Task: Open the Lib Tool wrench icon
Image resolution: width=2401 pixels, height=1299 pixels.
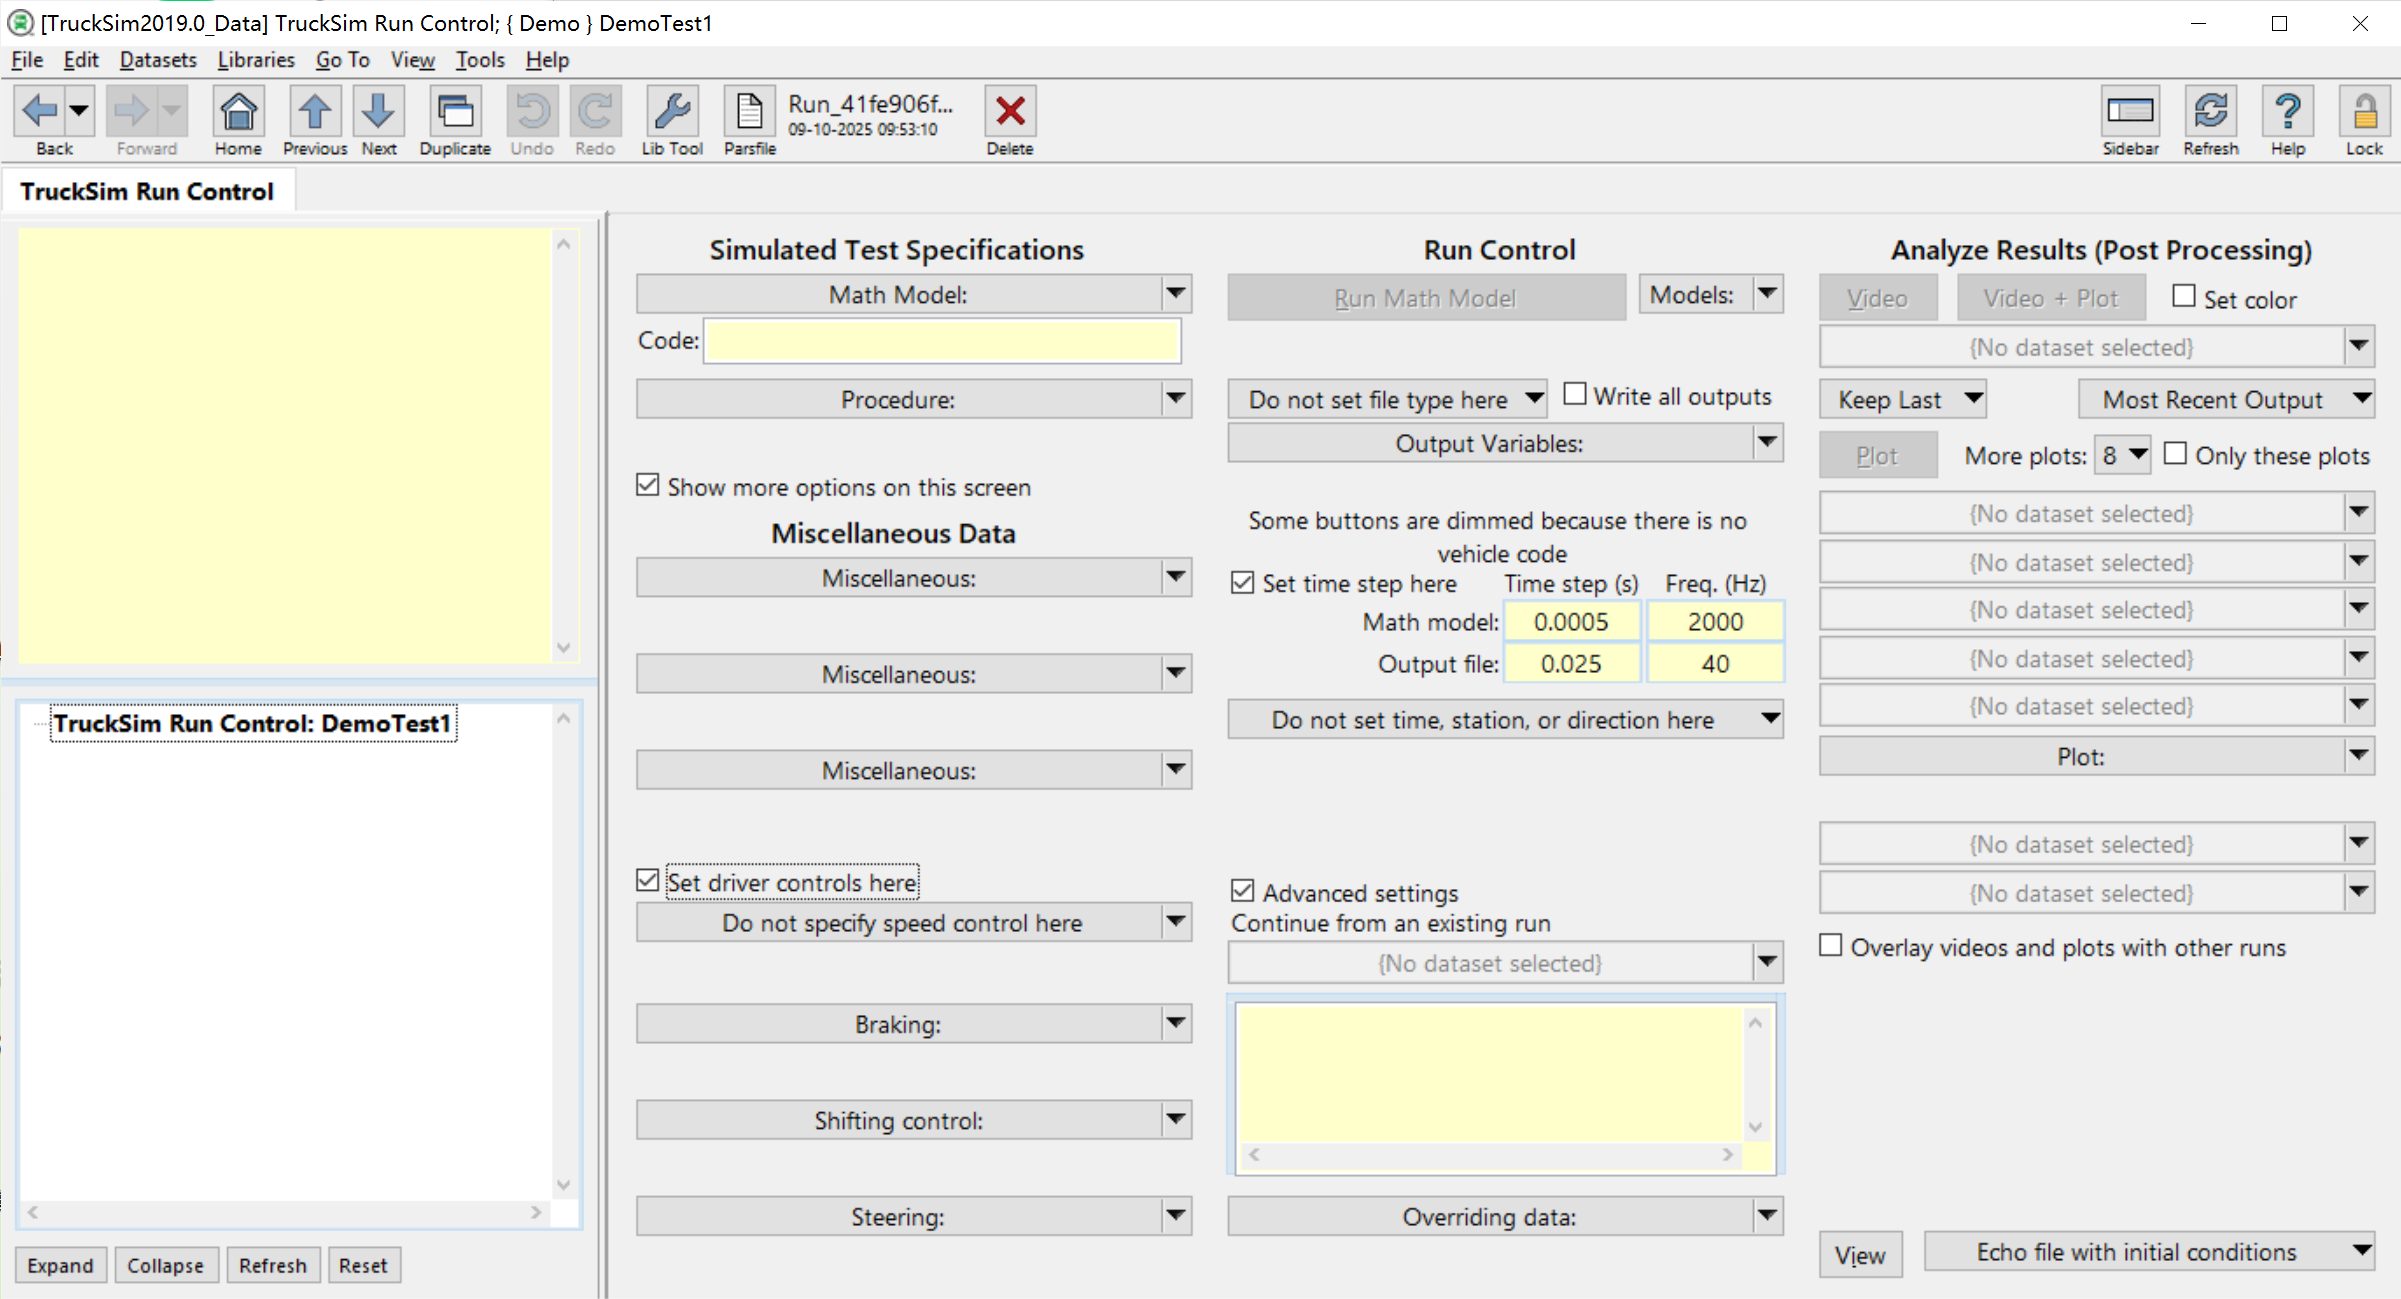Action: pyautogui.click(x=672, y=111)
